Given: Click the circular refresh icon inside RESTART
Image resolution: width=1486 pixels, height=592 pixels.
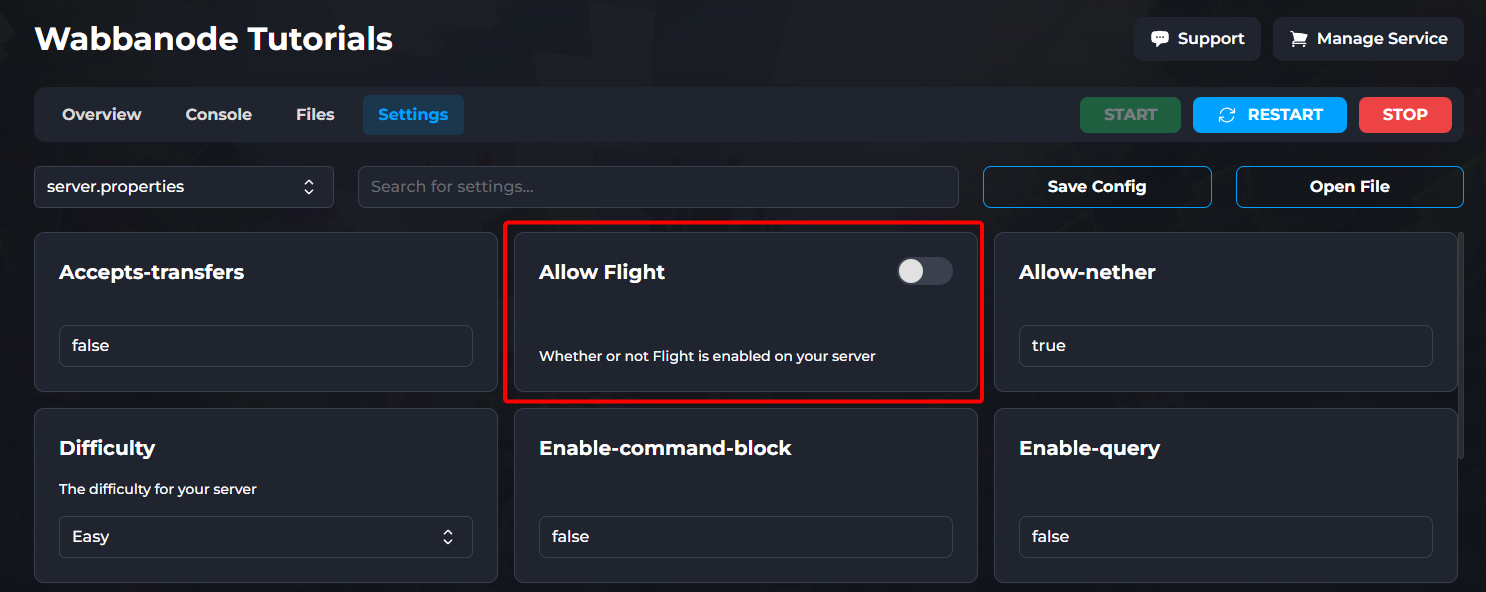Looking at the screenshot, I should pos(1228,114).
